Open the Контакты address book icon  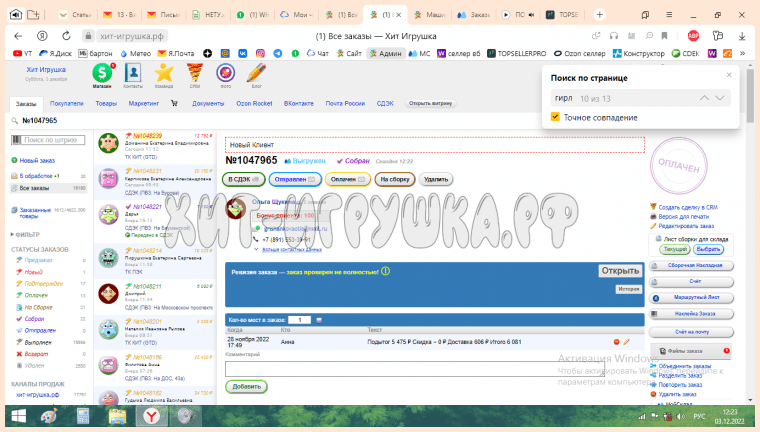click(x=133, y=73)
